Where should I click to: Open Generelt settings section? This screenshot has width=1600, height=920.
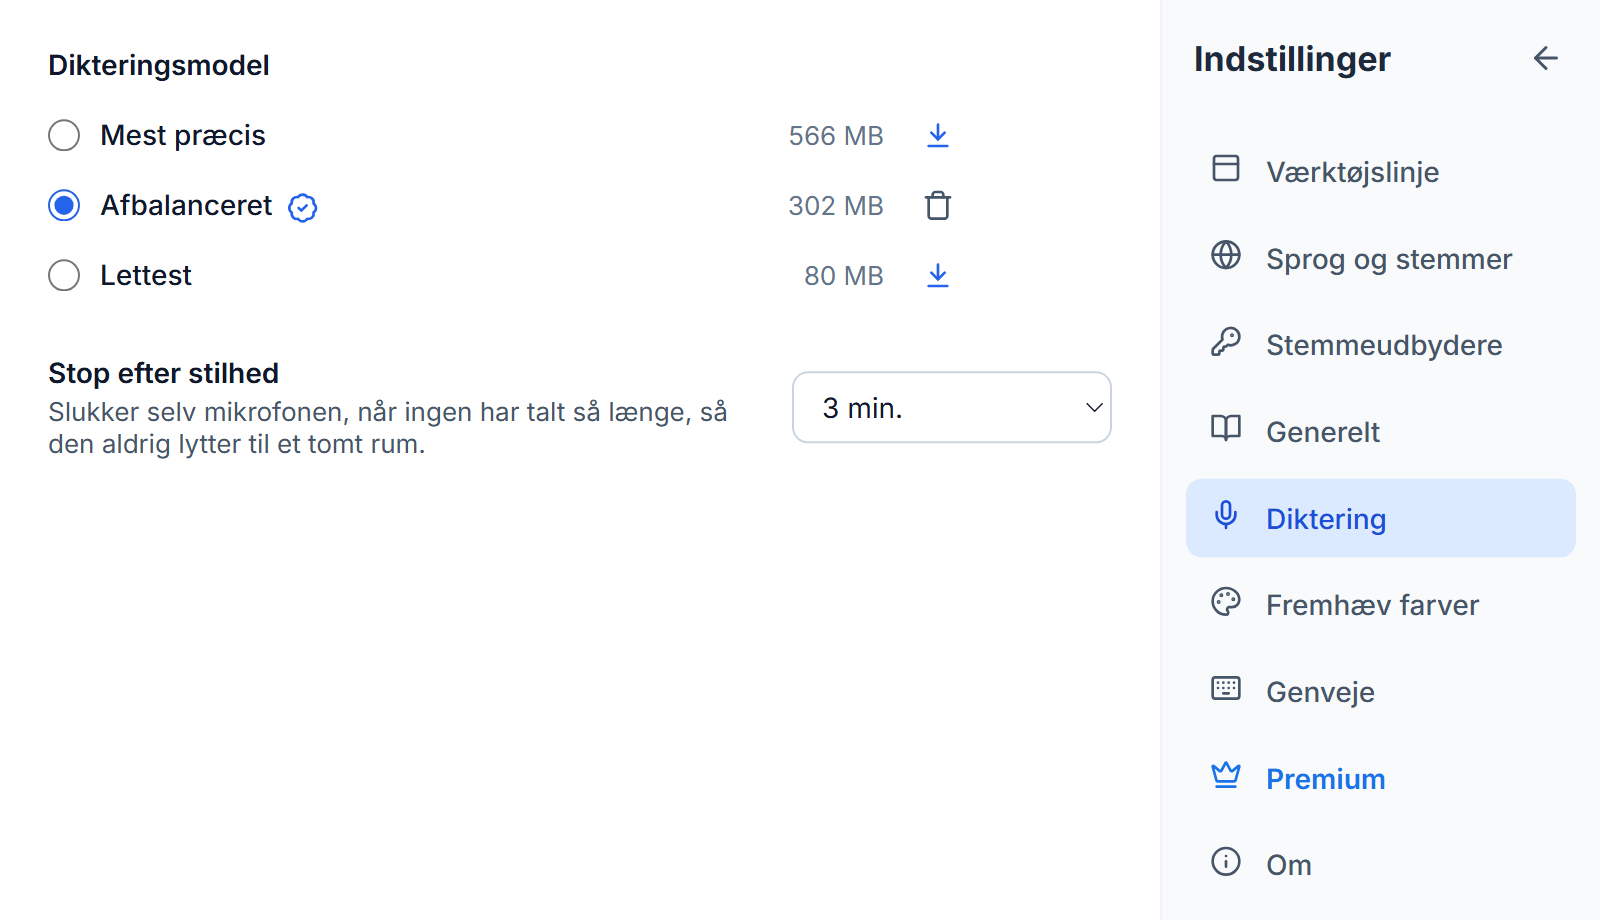[1380, 431]
